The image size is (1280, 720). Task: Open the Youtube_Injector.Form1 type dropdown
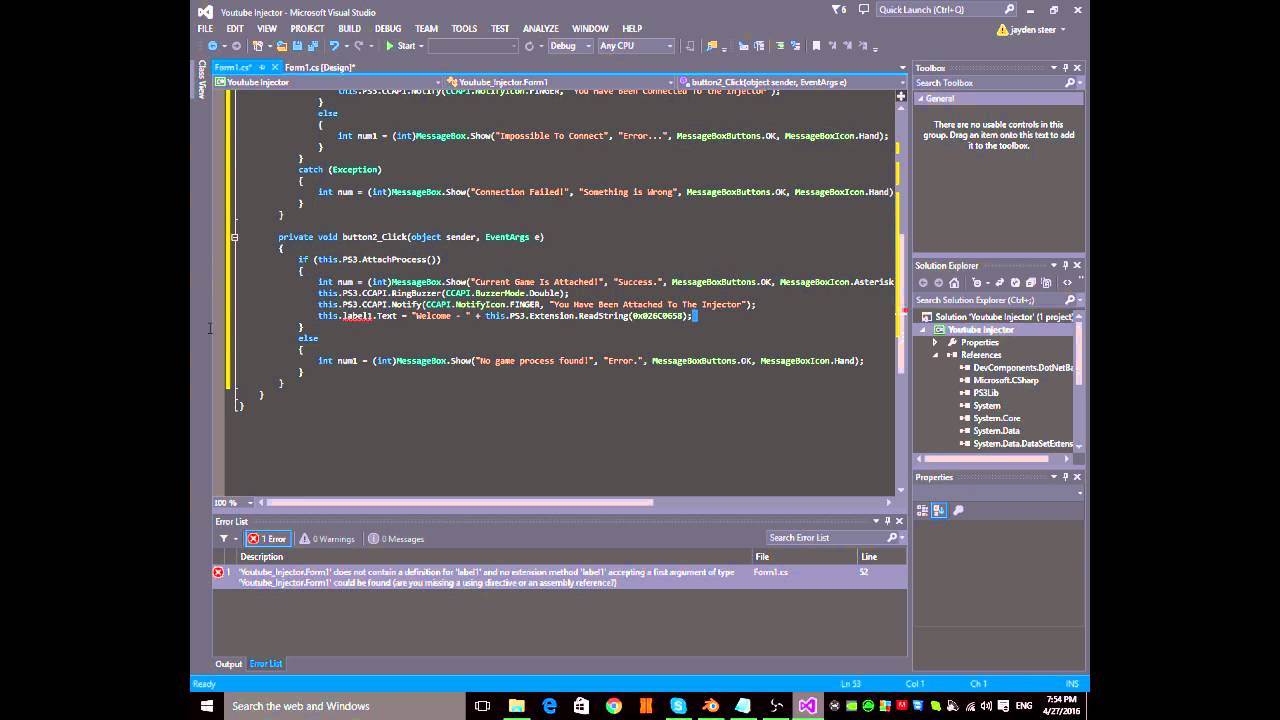(x=560, y=82)
